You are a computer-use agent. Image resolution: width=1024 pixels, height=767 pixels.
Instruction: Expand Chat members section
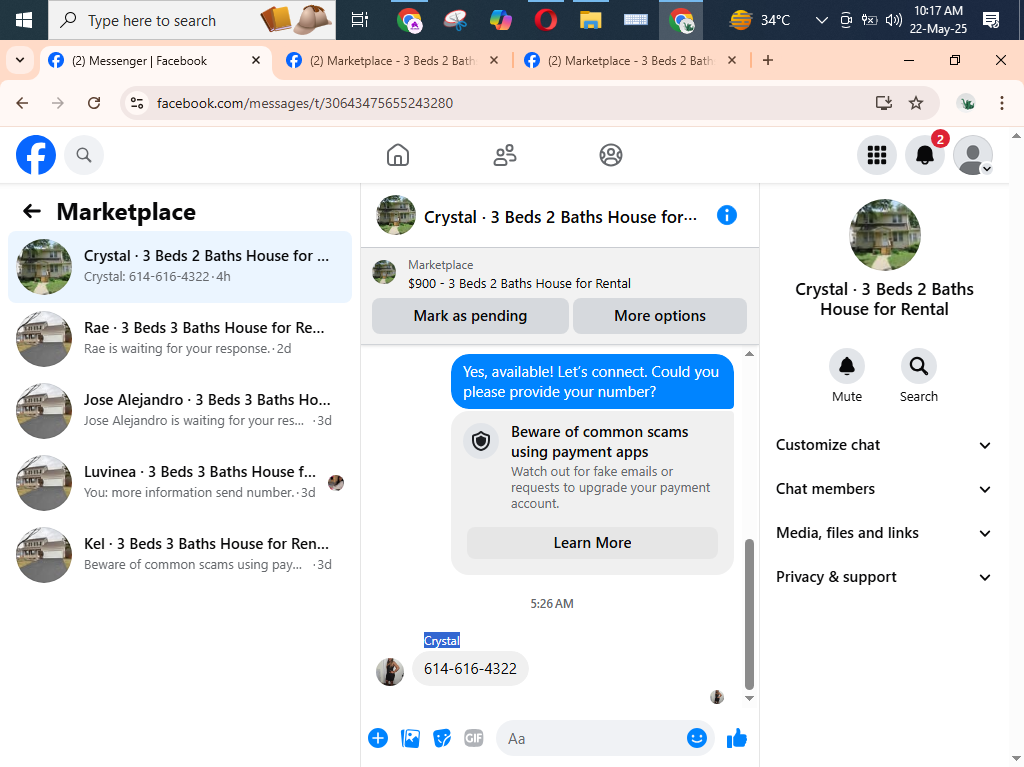coord(884,489)
